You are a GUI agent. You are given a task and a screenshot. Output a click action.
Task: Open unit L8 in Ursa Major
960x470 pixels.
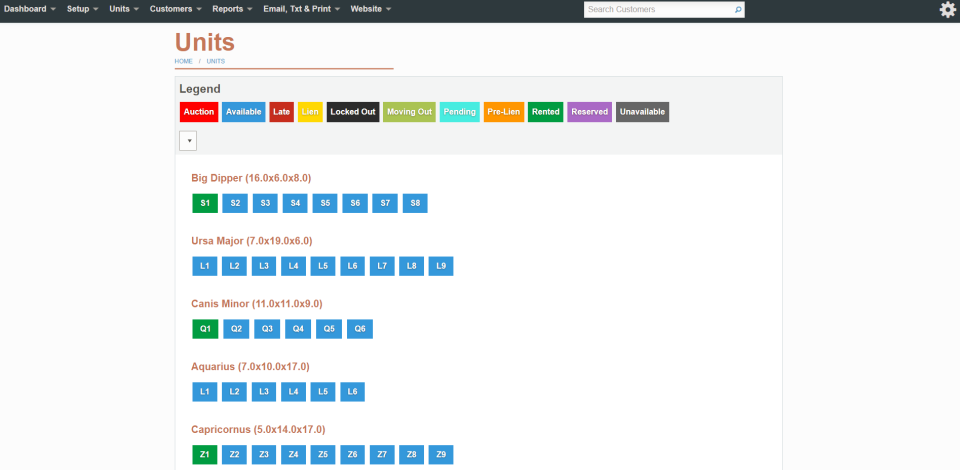pyautogui.click(x=411, y=266)
